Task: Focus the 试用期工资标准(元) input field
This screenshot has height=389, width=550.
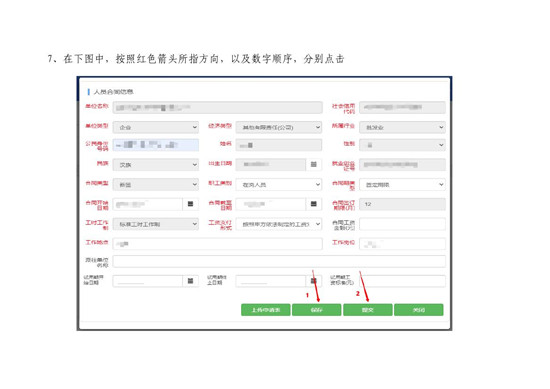Action: [x=402, y=281]
